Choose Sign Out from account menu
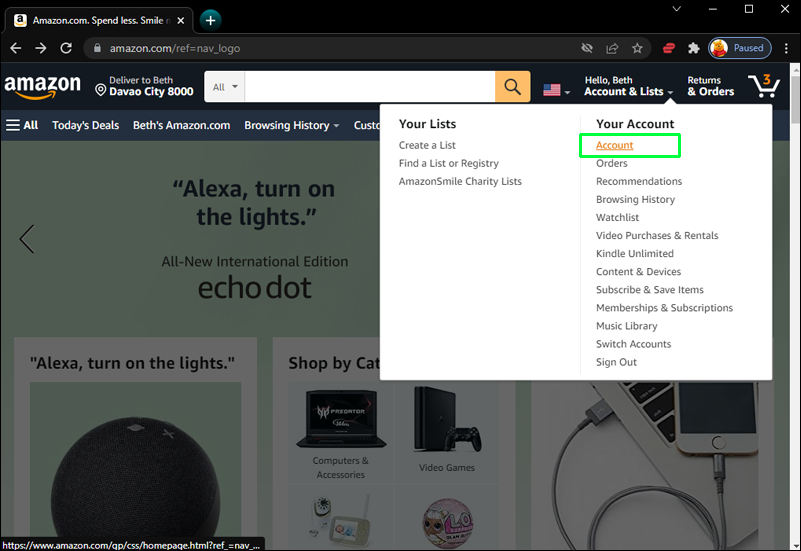Image resolution: width=801 pixels, height=551 pixels. pyautogui.click(x=616, y=362)
